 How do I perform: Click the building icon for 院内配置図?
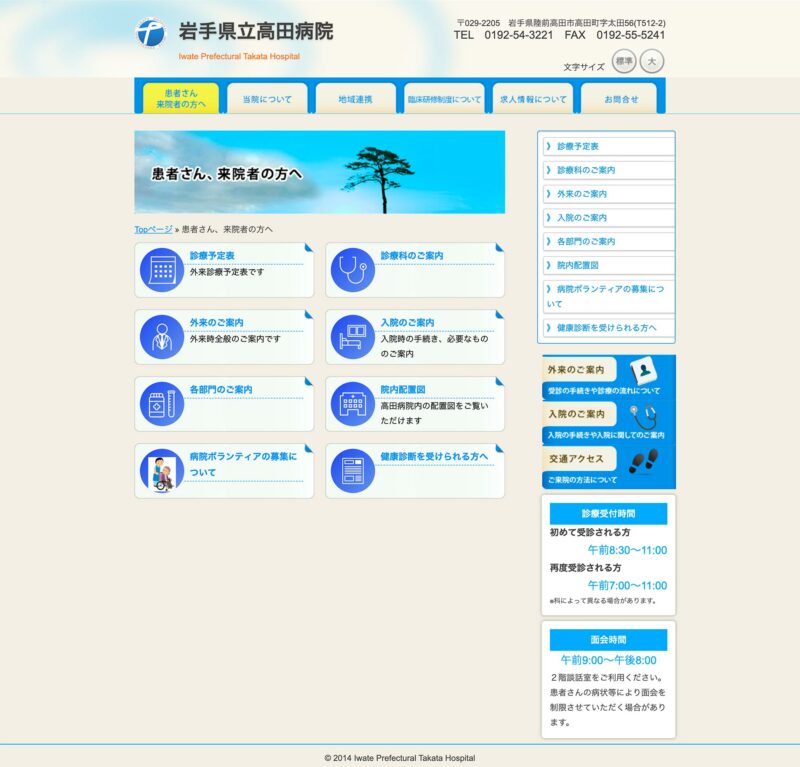click(352, 404)
